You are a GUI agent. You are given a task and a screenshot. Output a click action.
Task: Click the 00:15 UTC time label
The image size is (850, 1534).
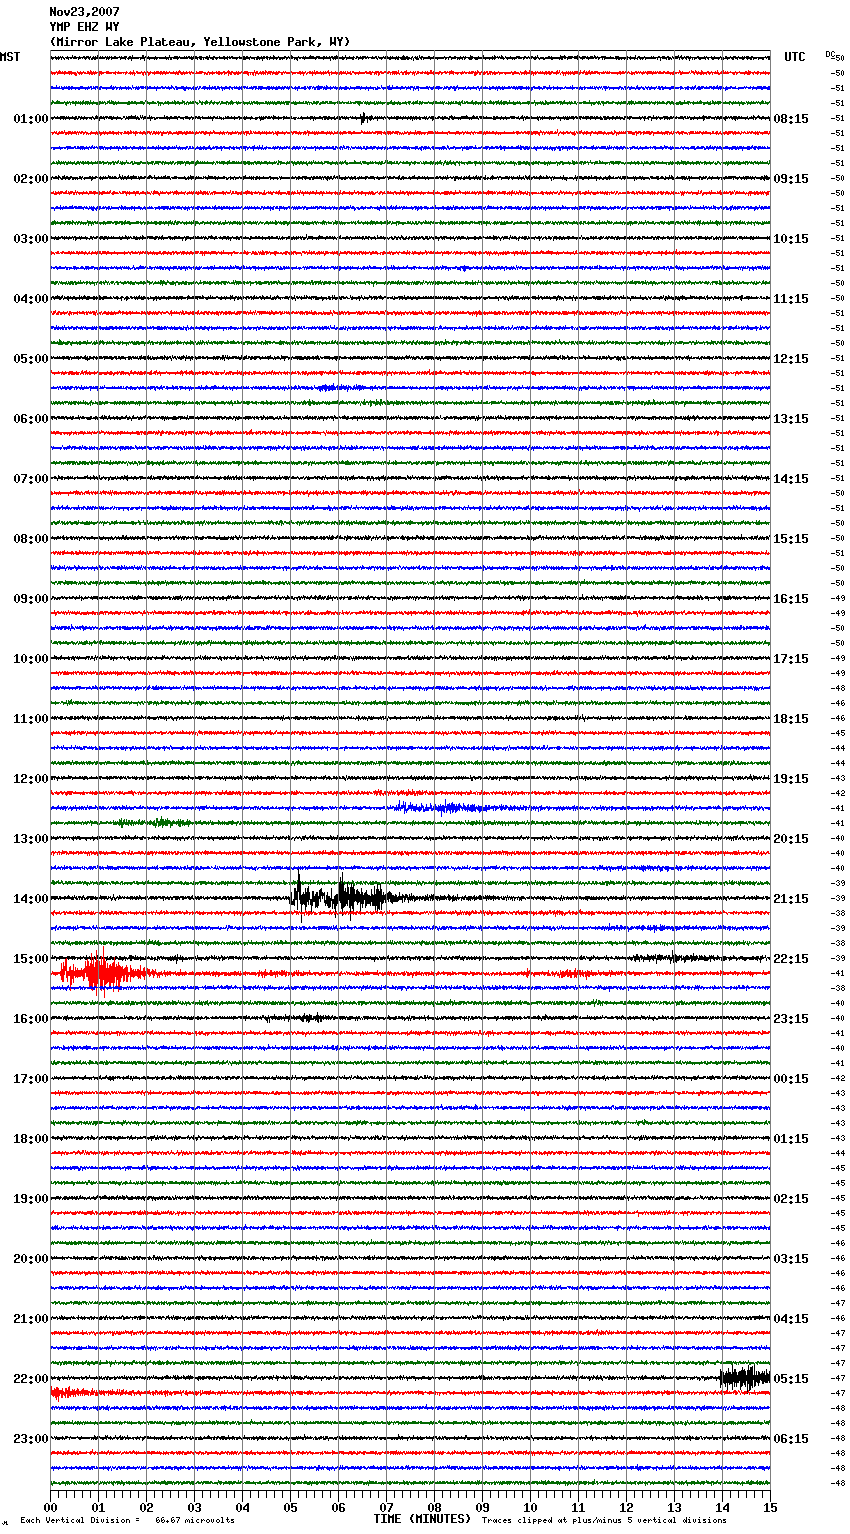(791, 1079)
